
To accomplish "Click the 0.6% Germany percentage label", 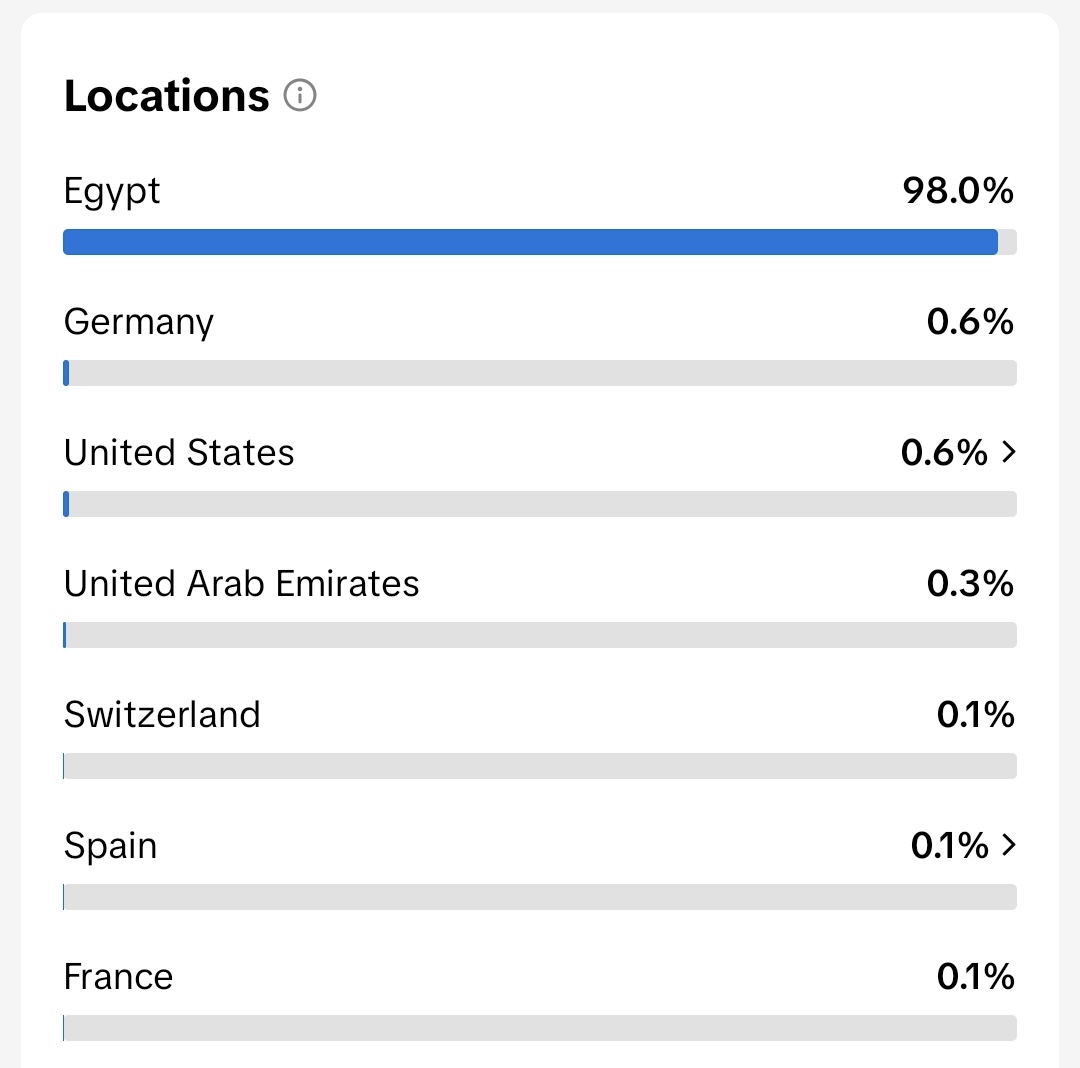I will pos(971,321).
